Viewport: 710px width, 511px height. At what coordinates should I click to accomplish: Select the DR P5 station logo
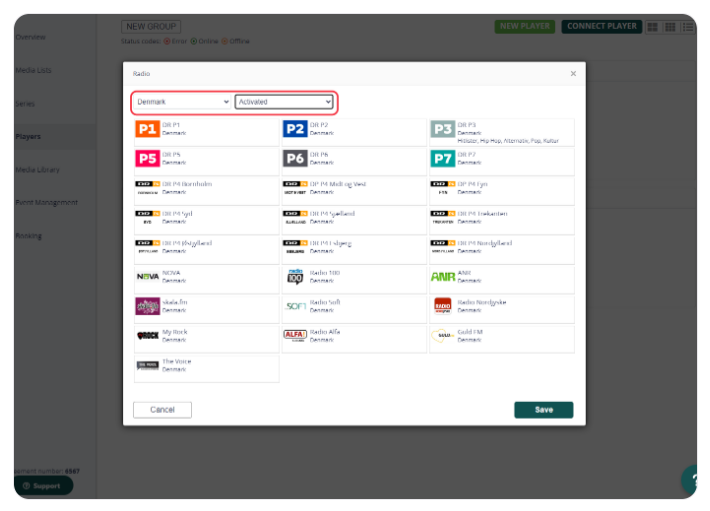[x=148, y=159]
